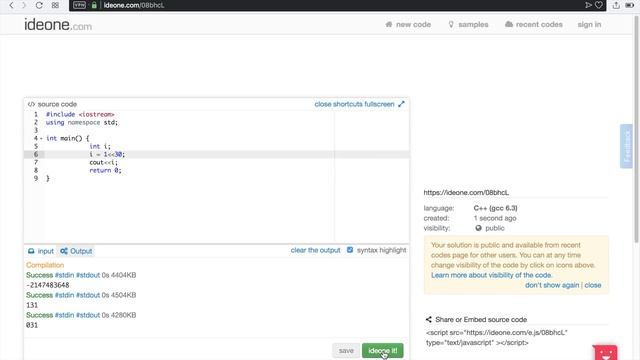This screenshot has width=640, height=360.
Task: Click the battery icon at the top right
Action: click(x=630, y=5)
